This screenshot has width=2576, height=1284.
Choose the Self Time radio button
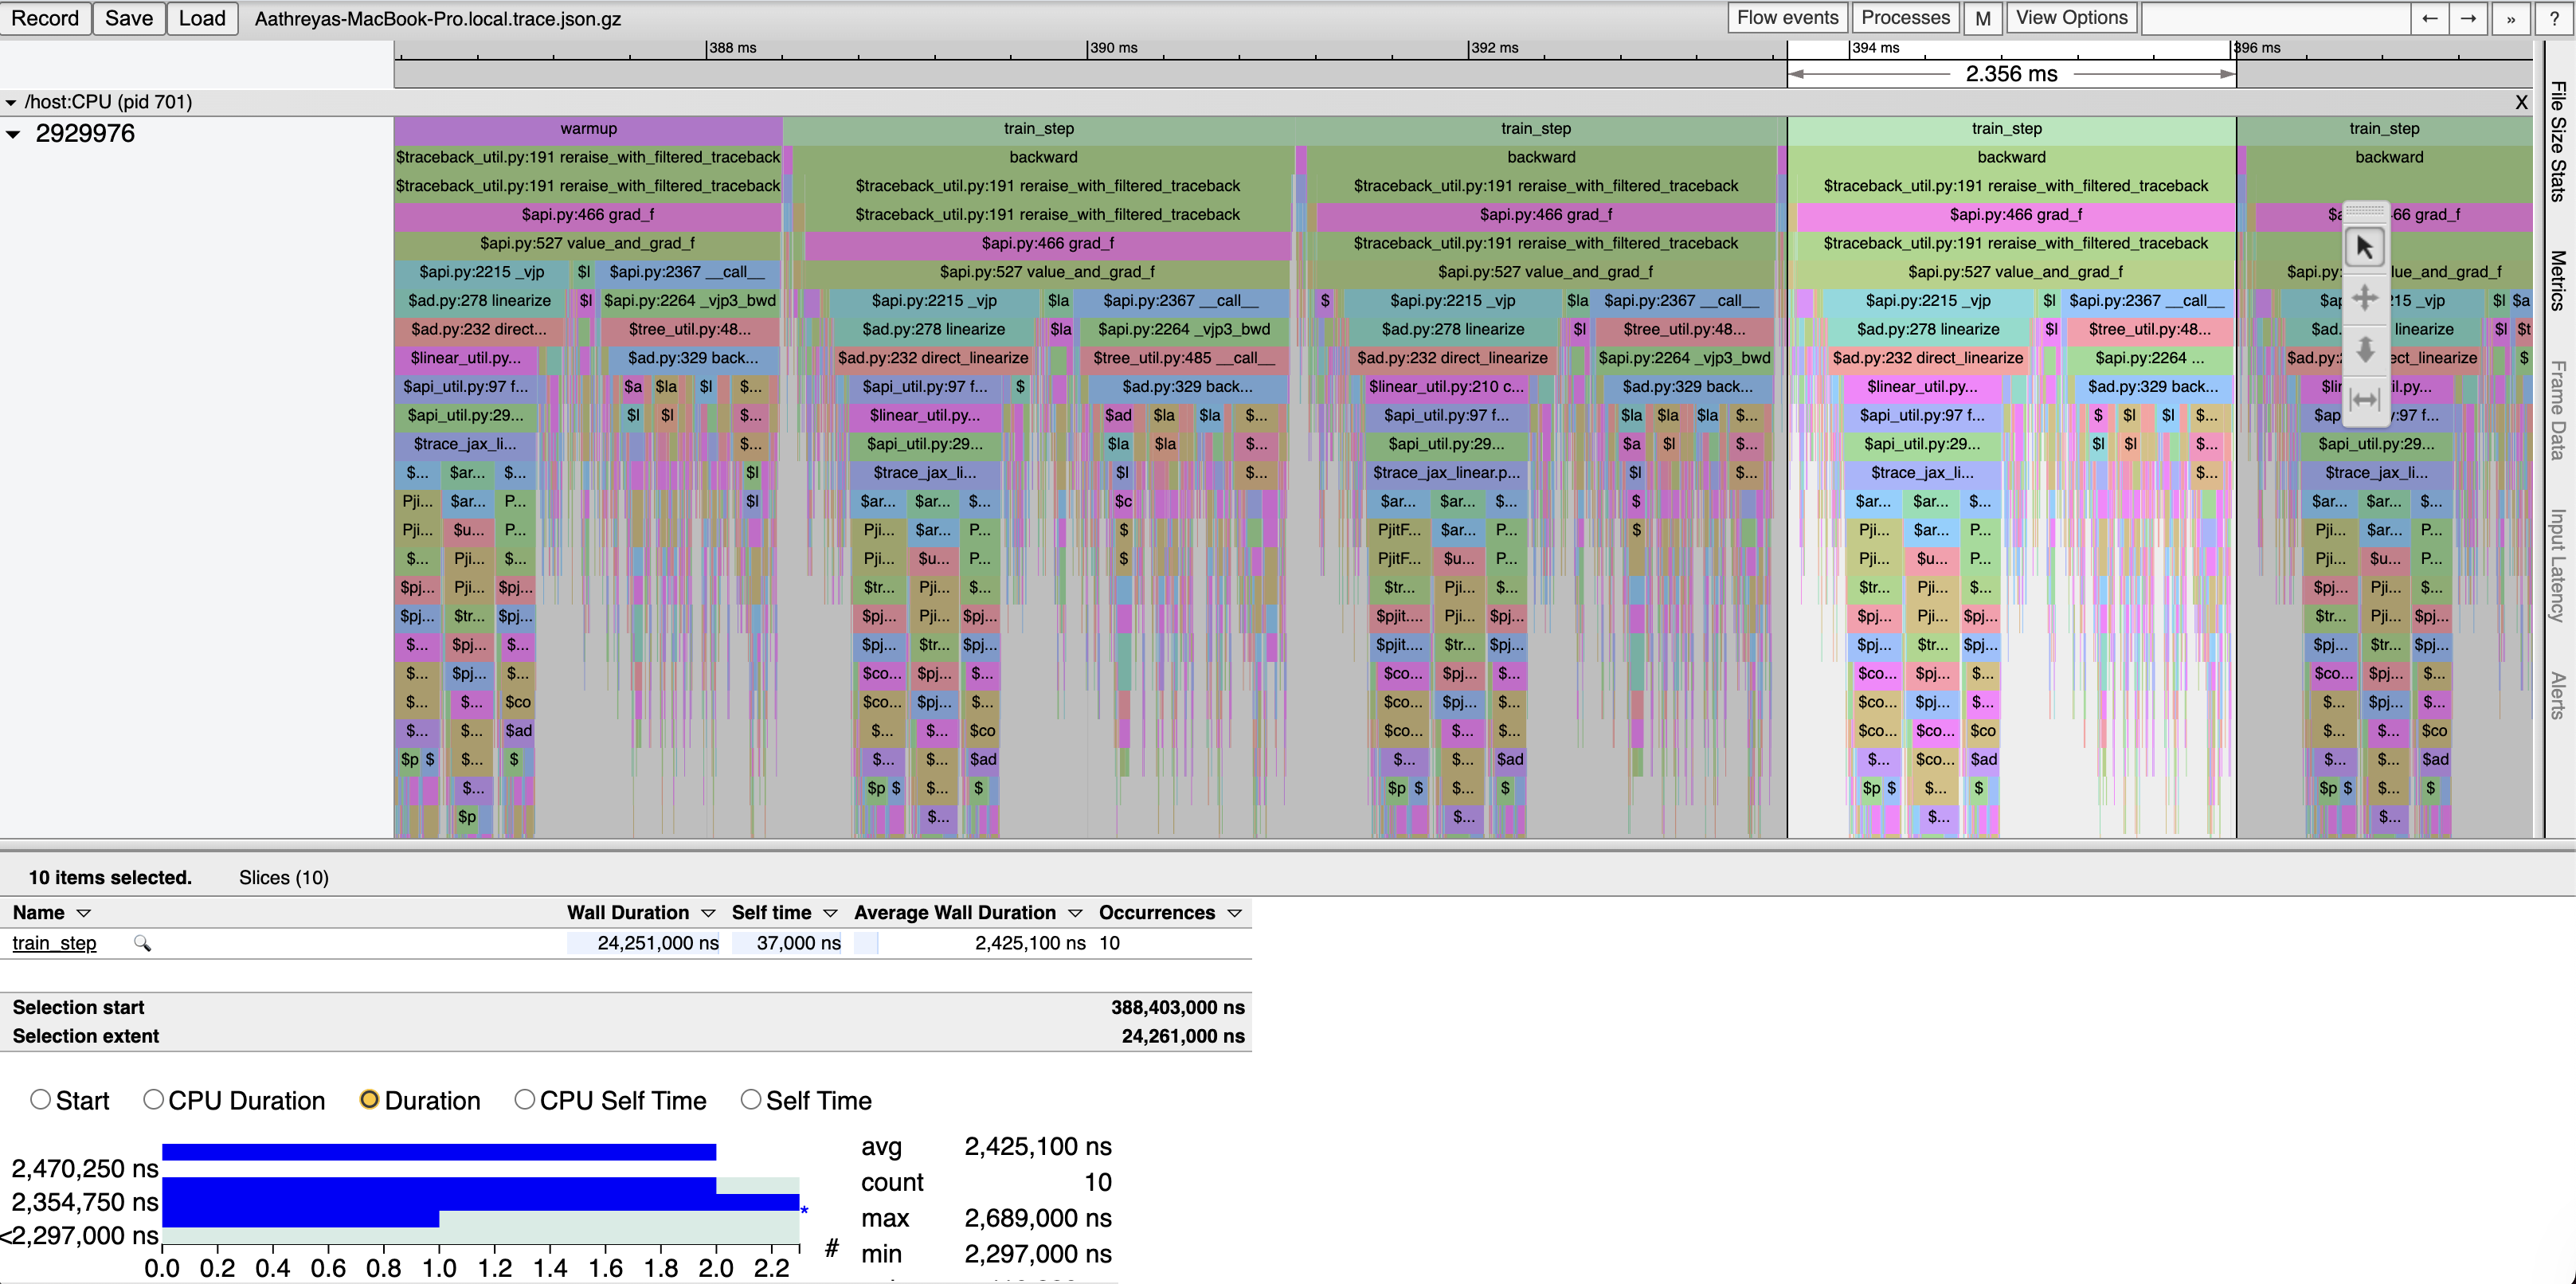pos(750,1099)
